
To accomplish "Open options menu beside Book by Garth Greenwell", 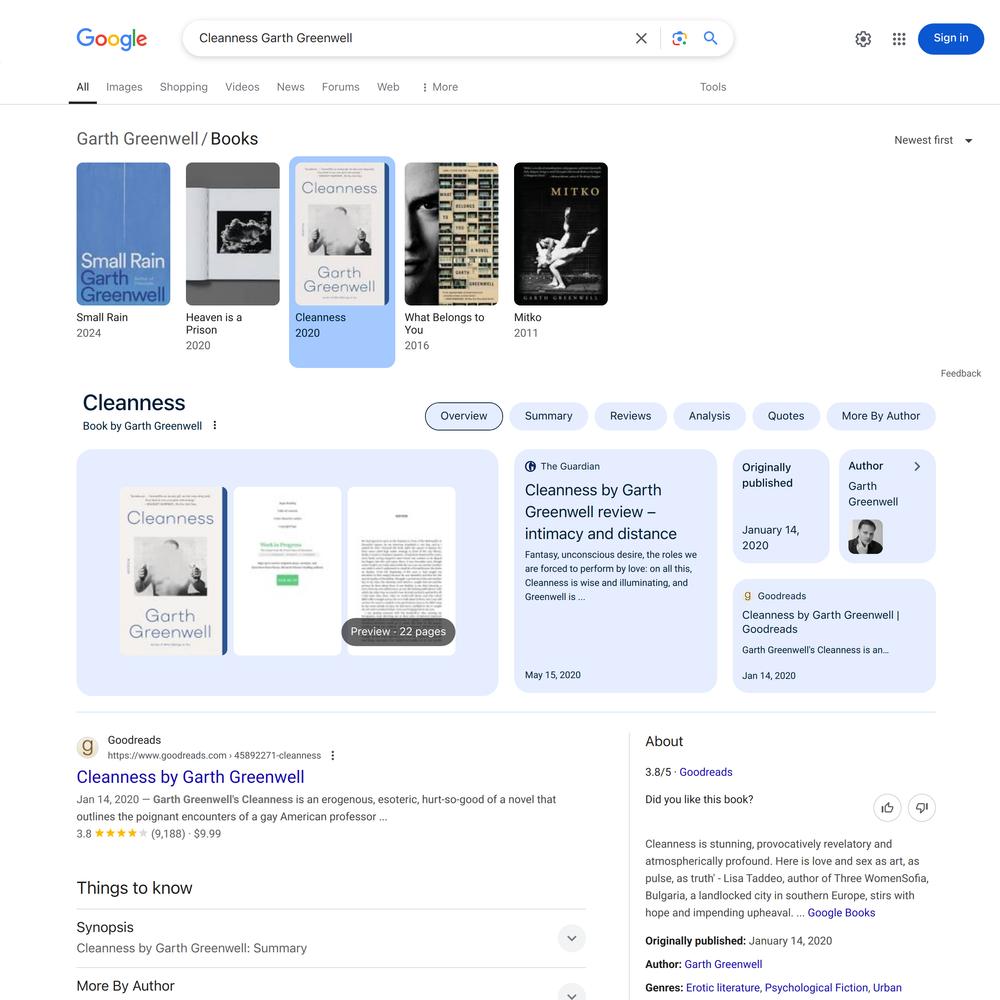I will point(215,425).
